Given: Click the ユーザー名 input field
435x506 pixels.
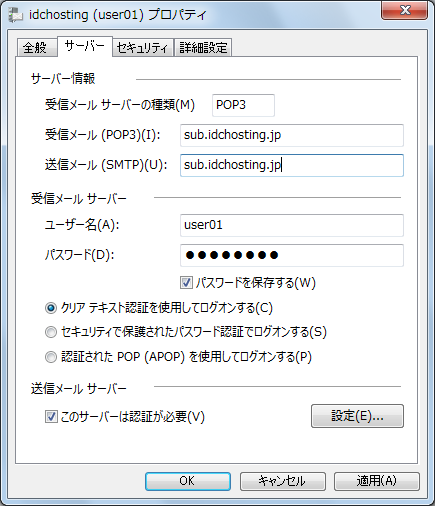Looking at the screenshot, I should tap(292, 225).
